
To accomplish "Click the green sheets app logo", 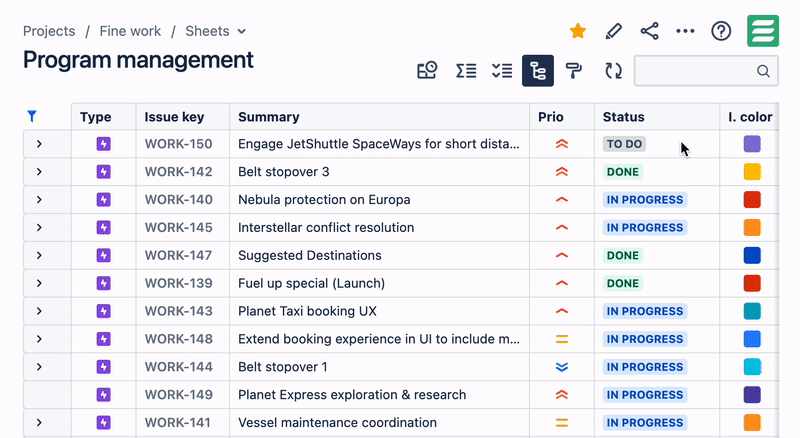I will [763, 31].
